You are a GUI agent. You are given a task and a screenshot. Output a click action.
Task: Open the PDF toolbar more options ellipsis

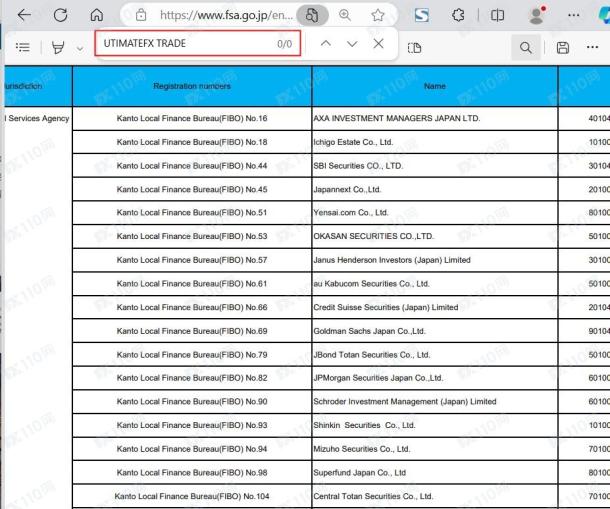tap(592, 47)
